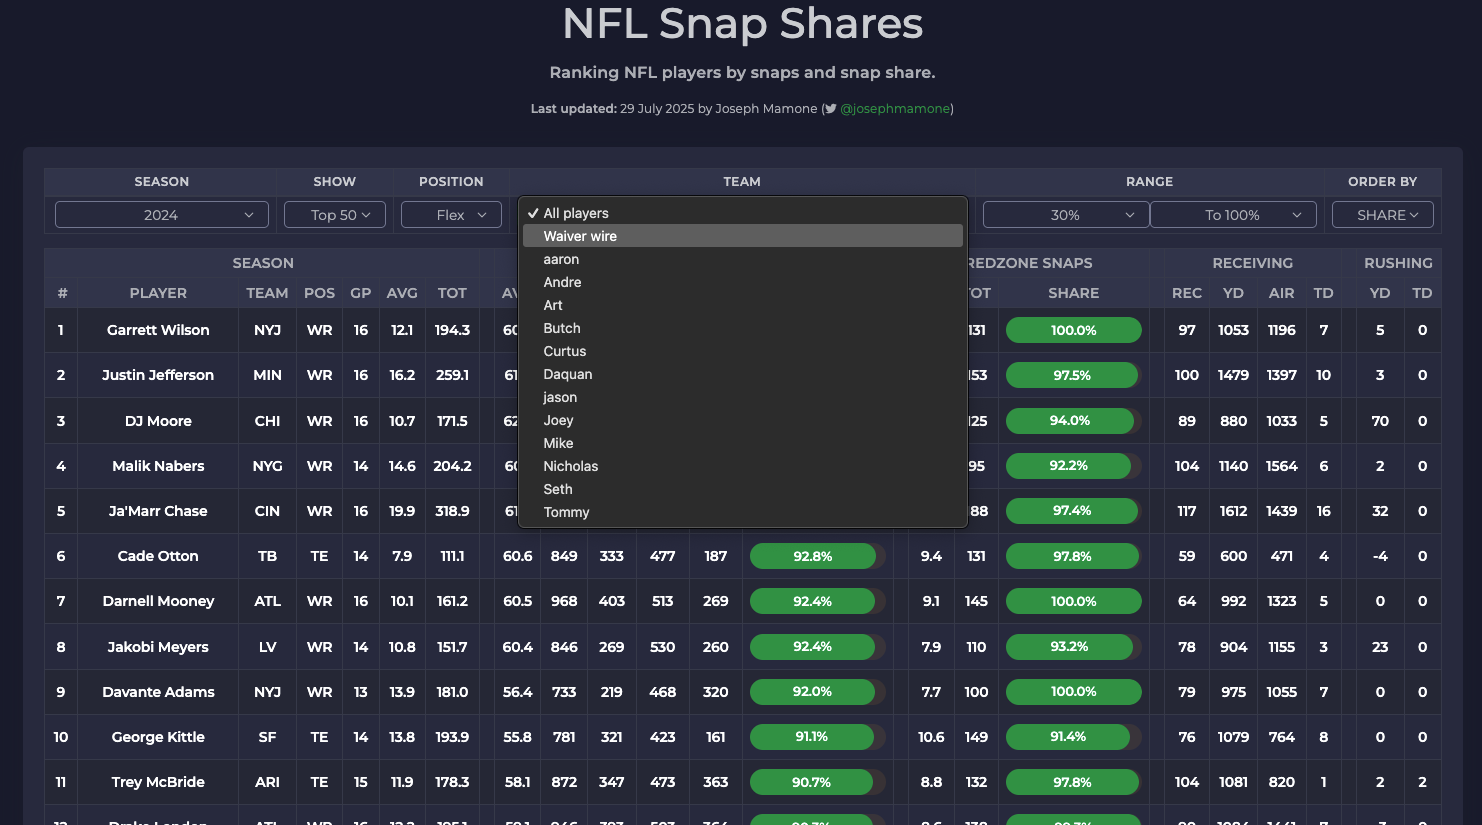Click player name Davante Adams

tap(158, 692)
